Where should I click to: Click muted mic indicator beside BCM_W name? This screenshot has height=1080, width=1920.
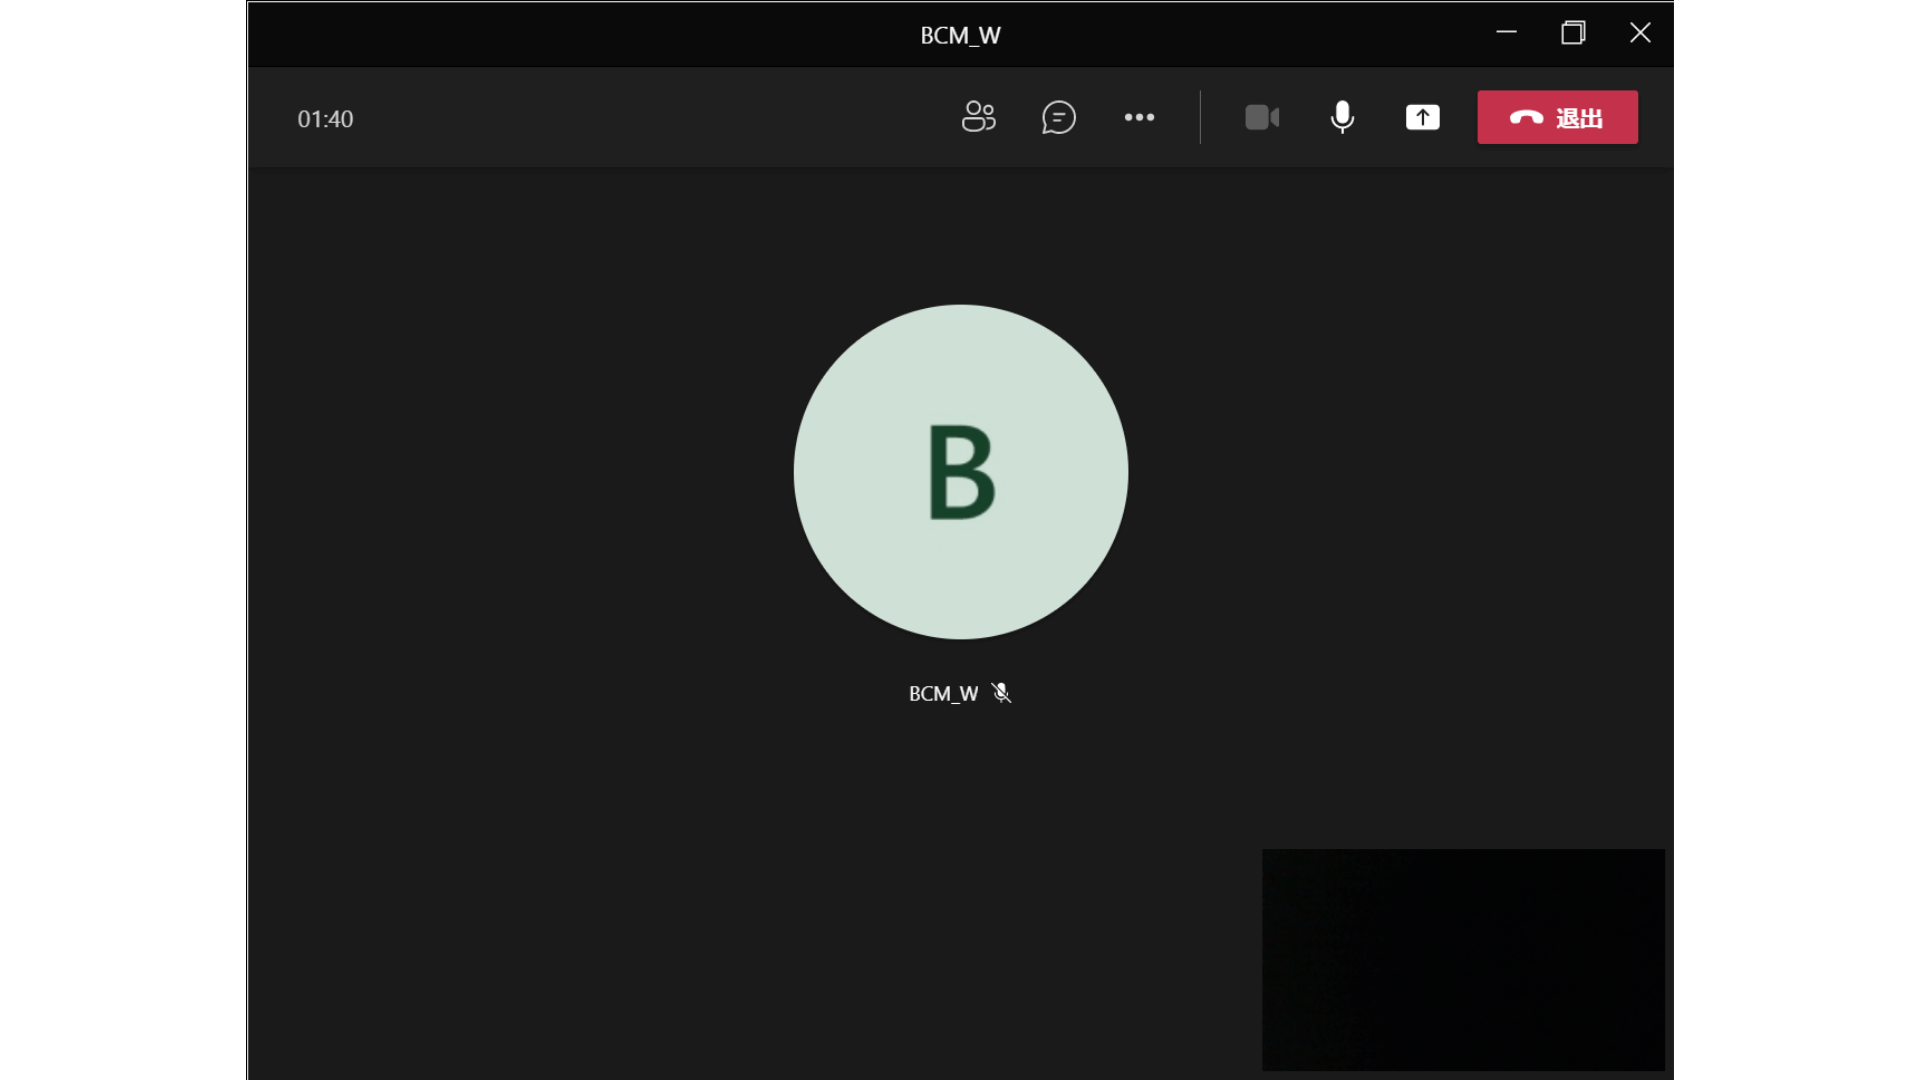[x=1001, y=693]
